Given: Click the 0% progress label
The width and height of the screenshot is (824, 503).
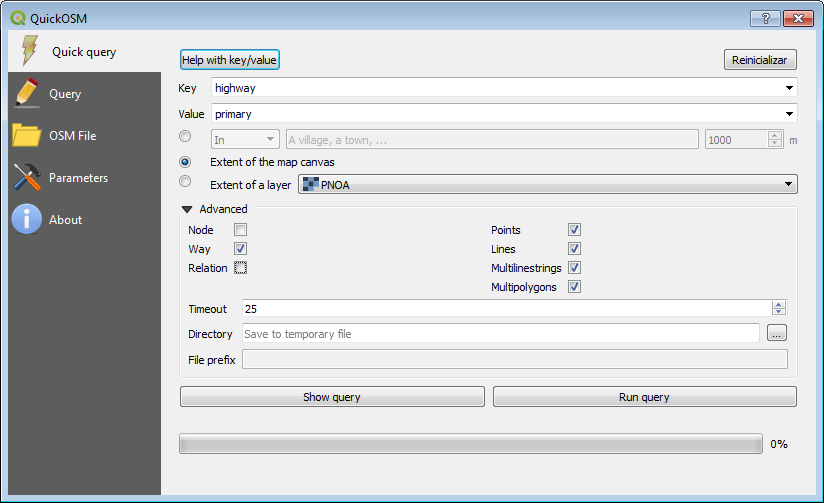Looking at the screenshot, I should [x=779, y=444].
